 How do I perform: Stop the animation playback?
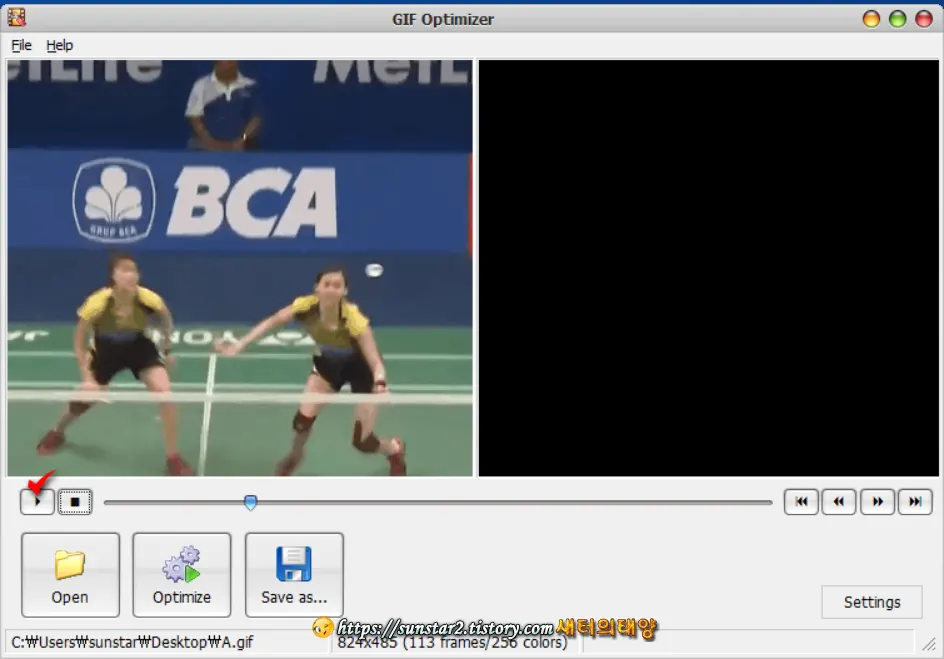coord(75,502)
